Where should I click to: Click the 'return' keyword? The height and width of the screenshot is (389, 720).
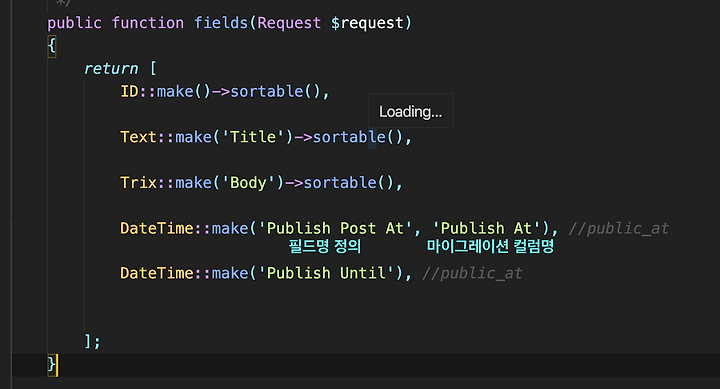pos(111,68)
